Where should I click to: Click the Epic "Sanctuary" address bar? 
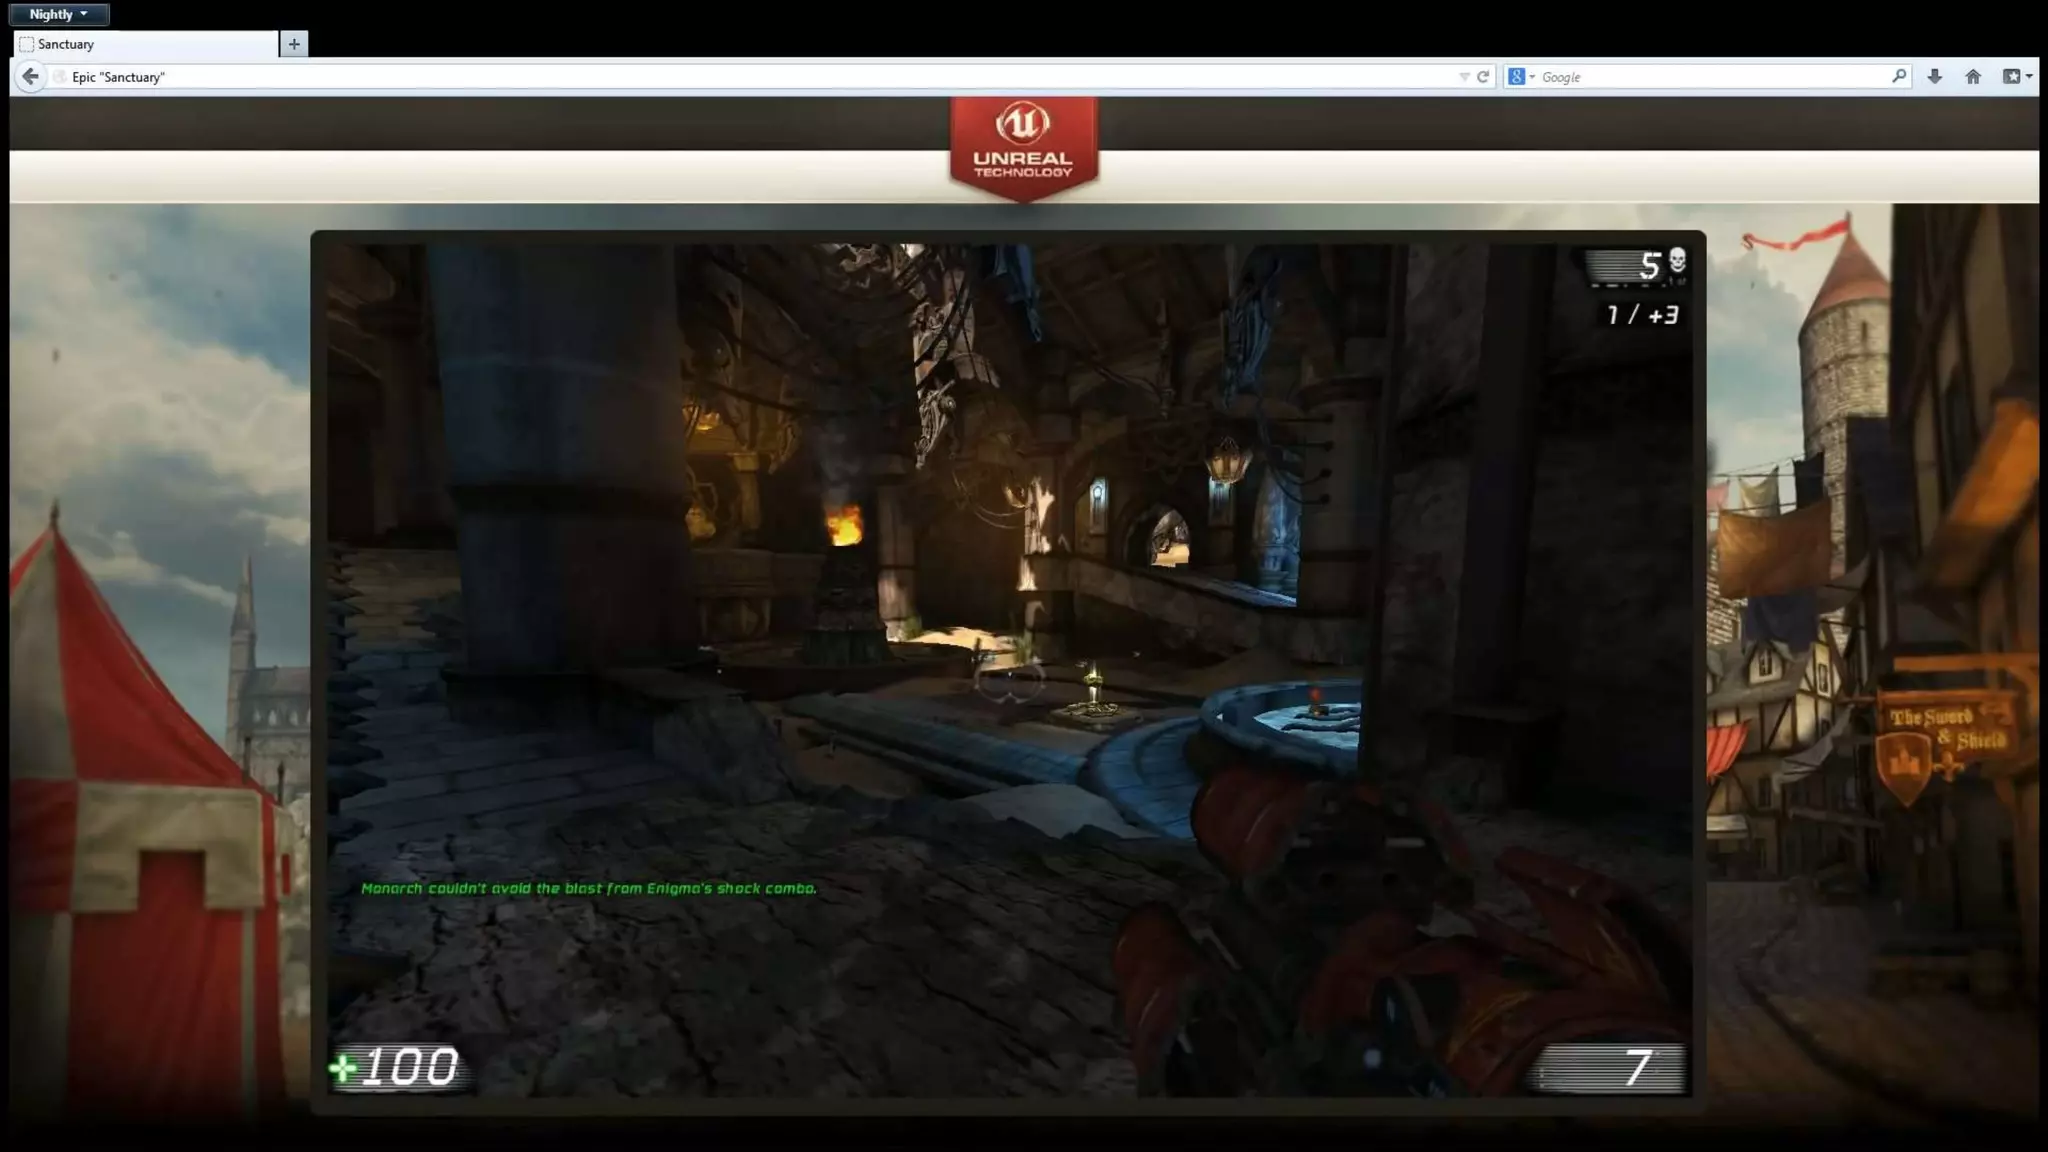click(700, 77)
